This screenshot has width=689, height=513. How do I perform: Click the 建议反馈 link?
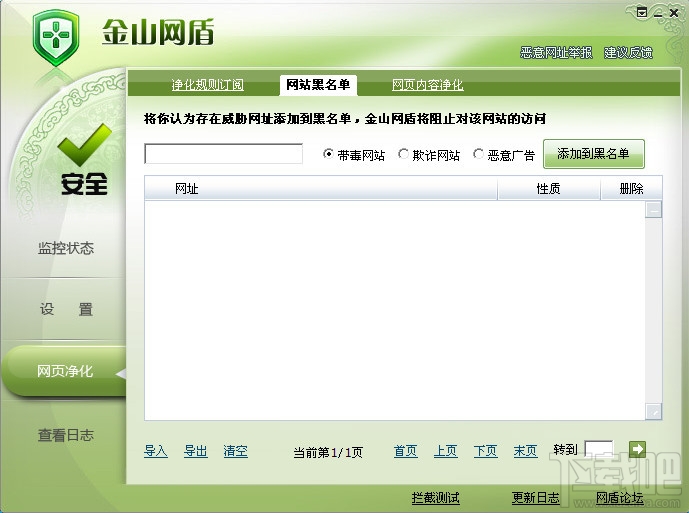click(628, 53)
